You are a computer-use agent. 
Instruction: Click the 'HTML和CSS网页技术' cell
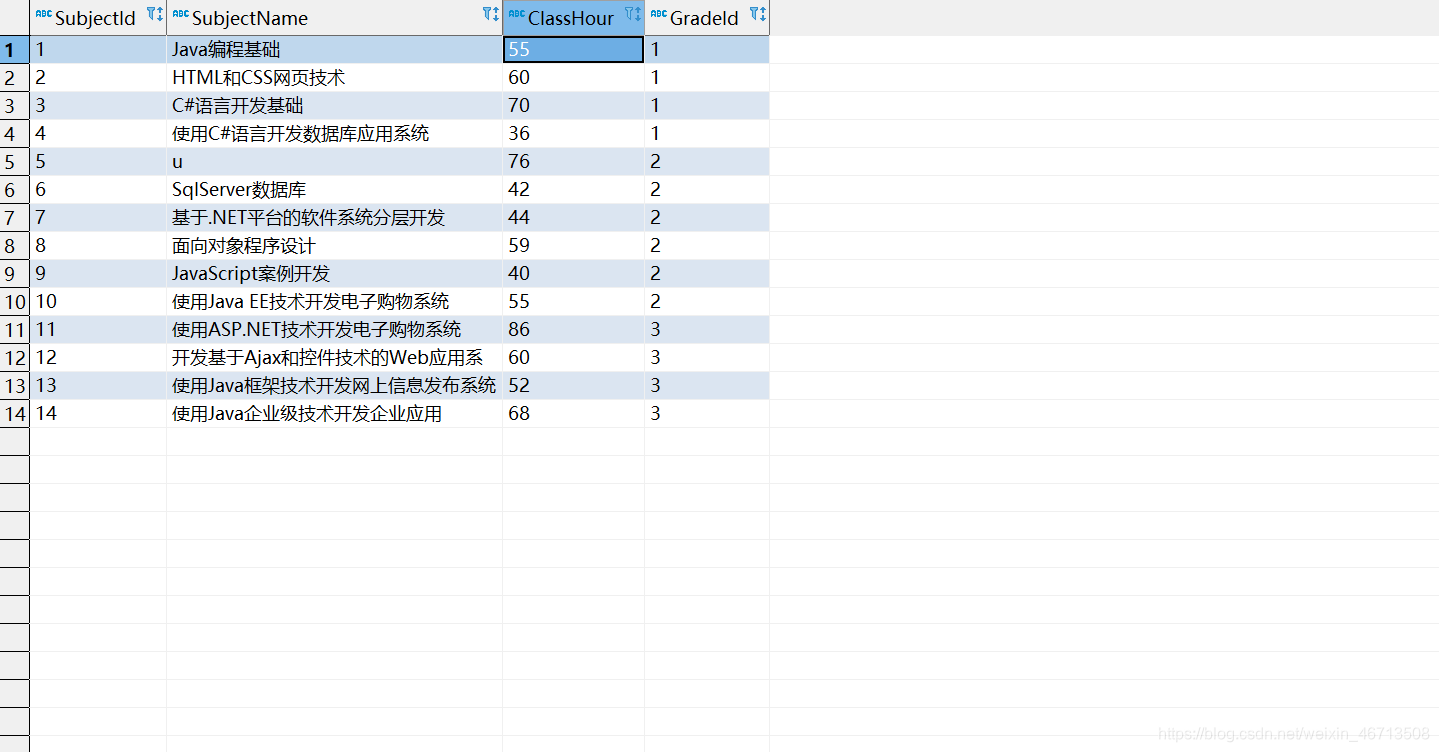click(334, 77)
